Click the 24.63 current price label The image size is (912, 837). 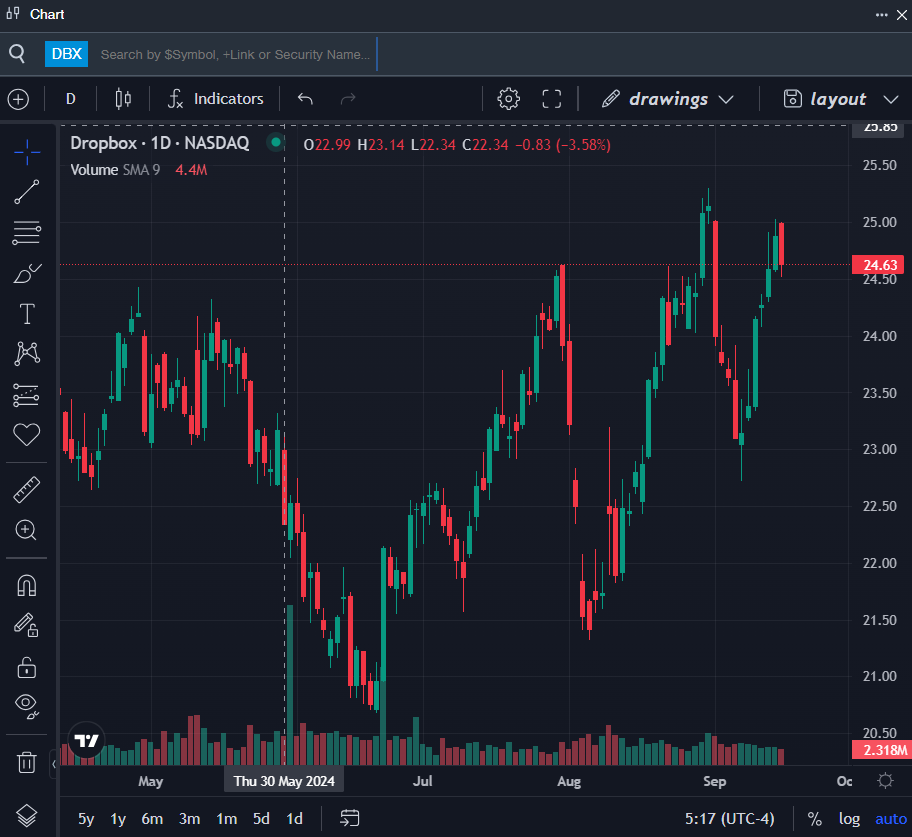(878, 265)
